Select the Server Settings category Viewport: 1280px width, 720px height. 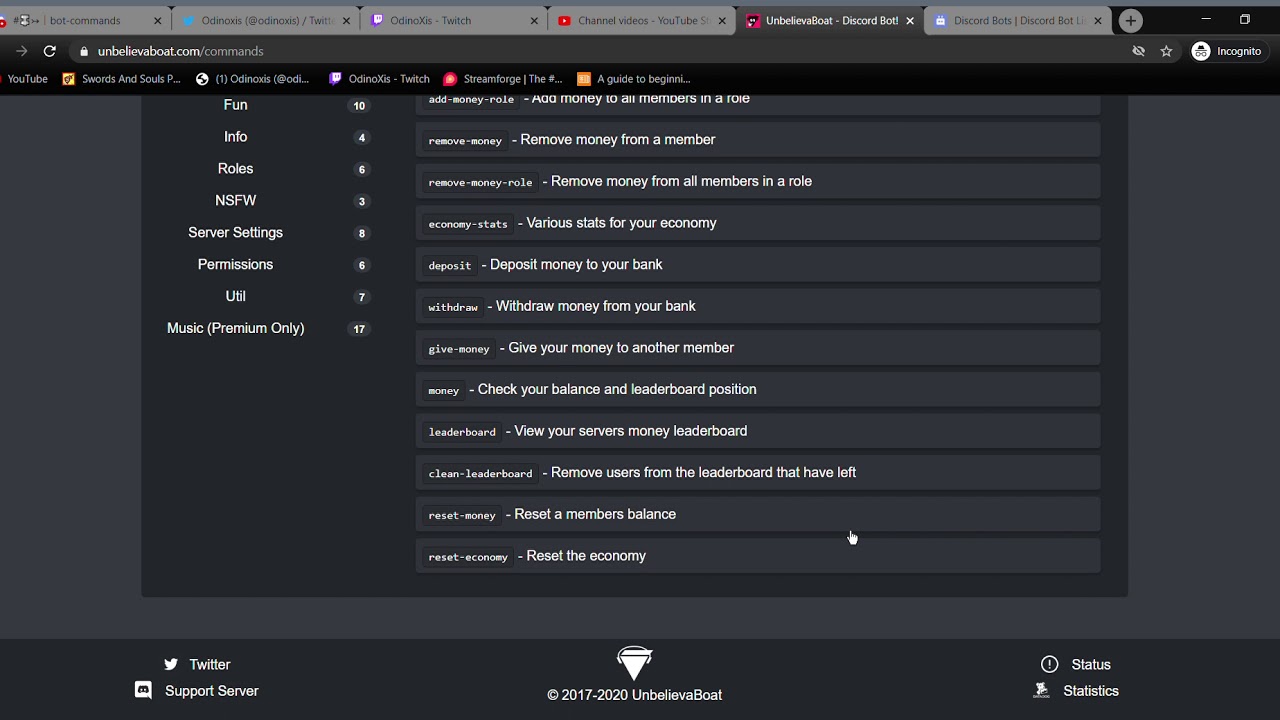[236, 233]
